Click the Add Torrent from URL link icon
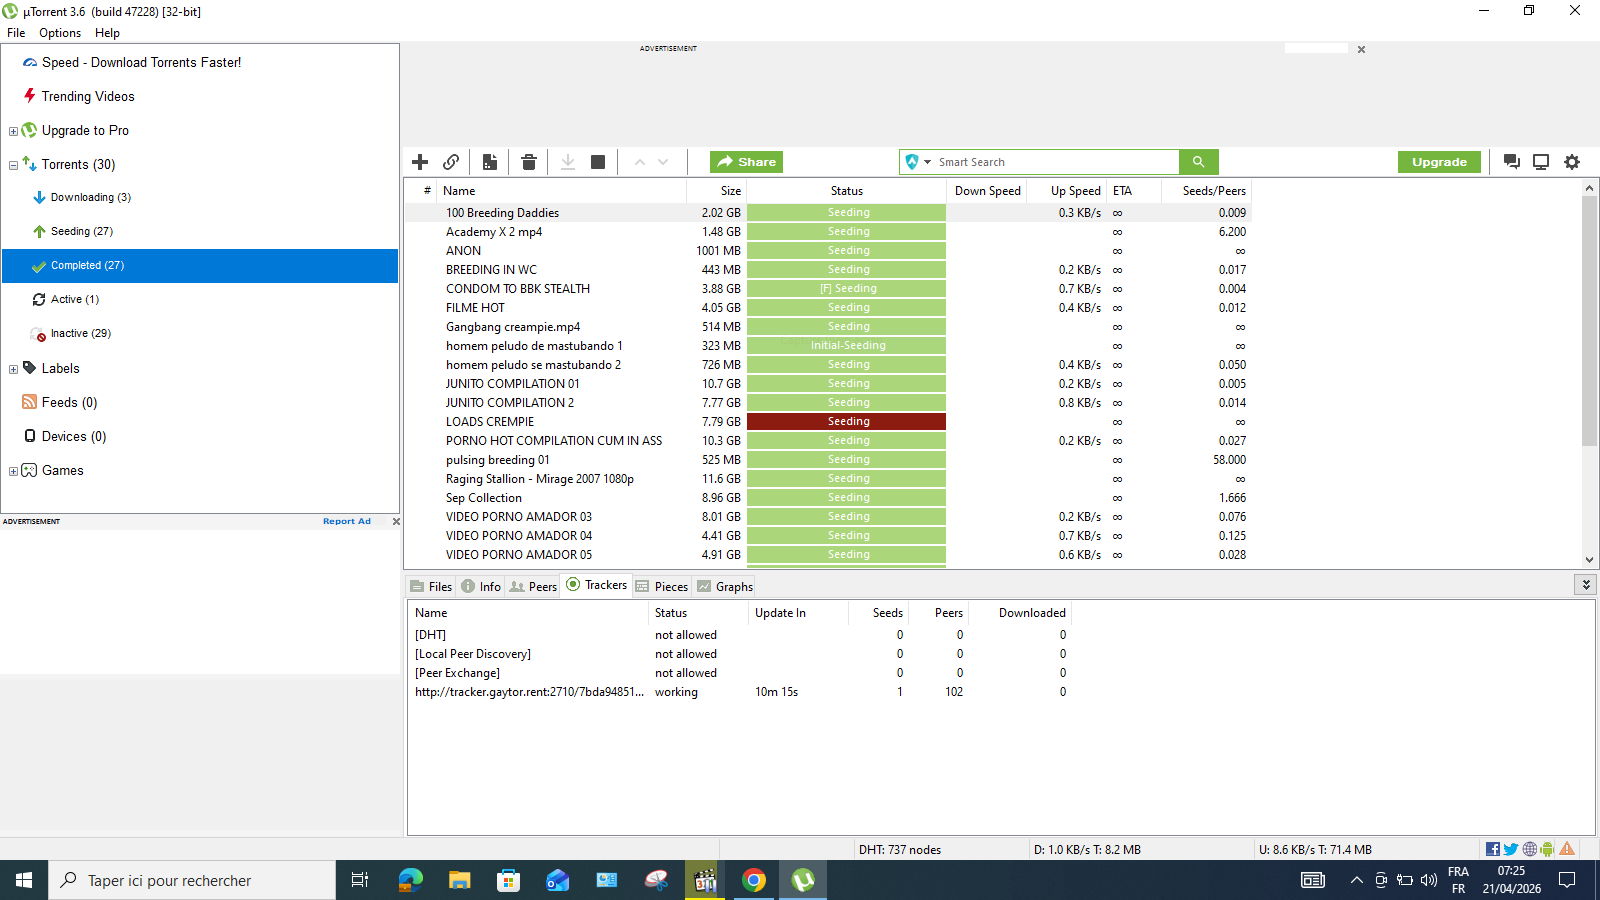The height and width of the screenshot is (900, 1600). (x=451, y=162)
